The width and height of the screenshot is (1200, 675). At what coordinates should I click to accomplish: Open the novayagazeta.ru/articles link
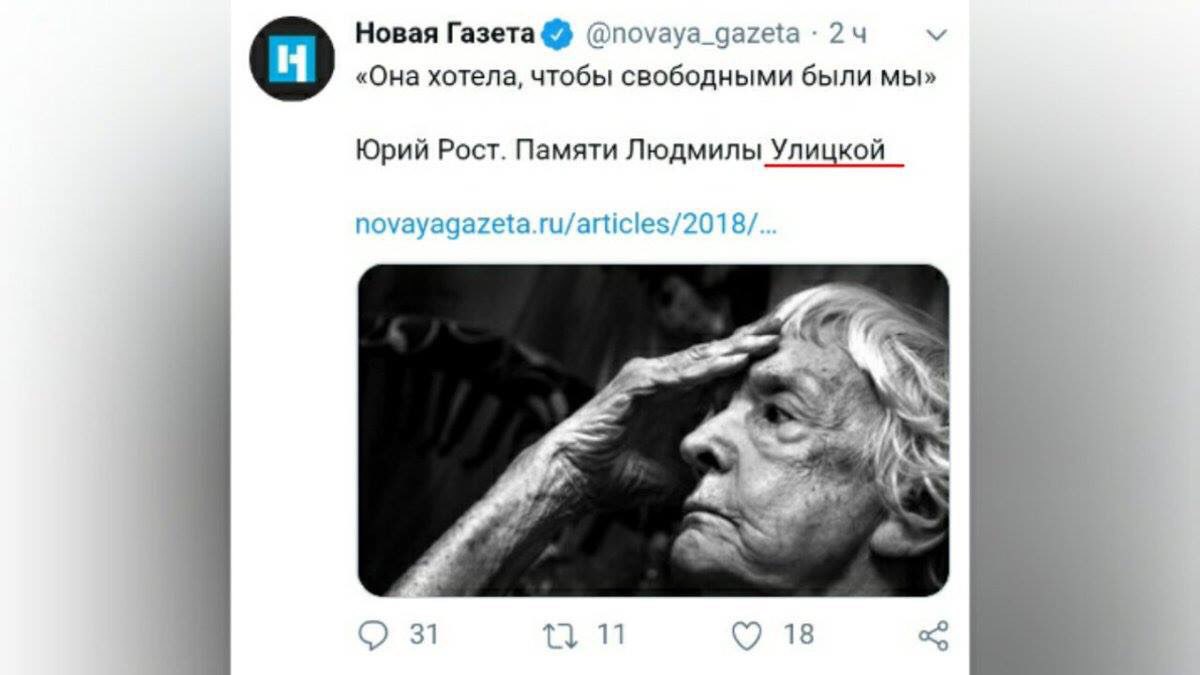coord(566,223)
